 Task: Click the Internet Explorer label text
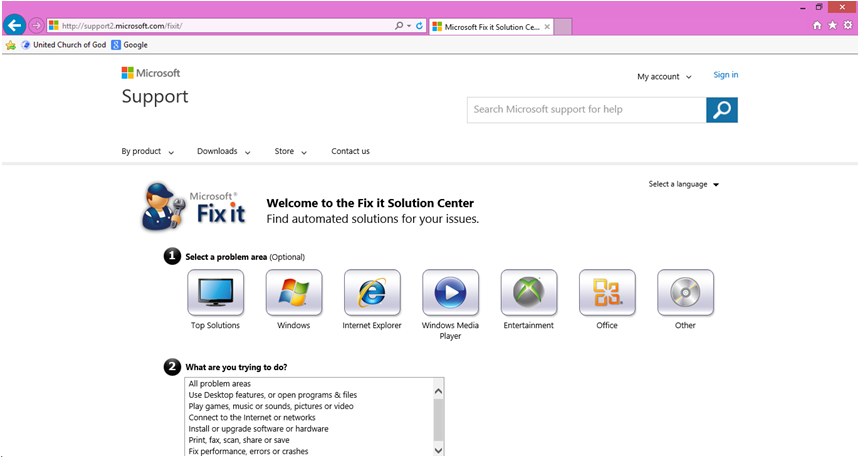(x=372, y=325)
